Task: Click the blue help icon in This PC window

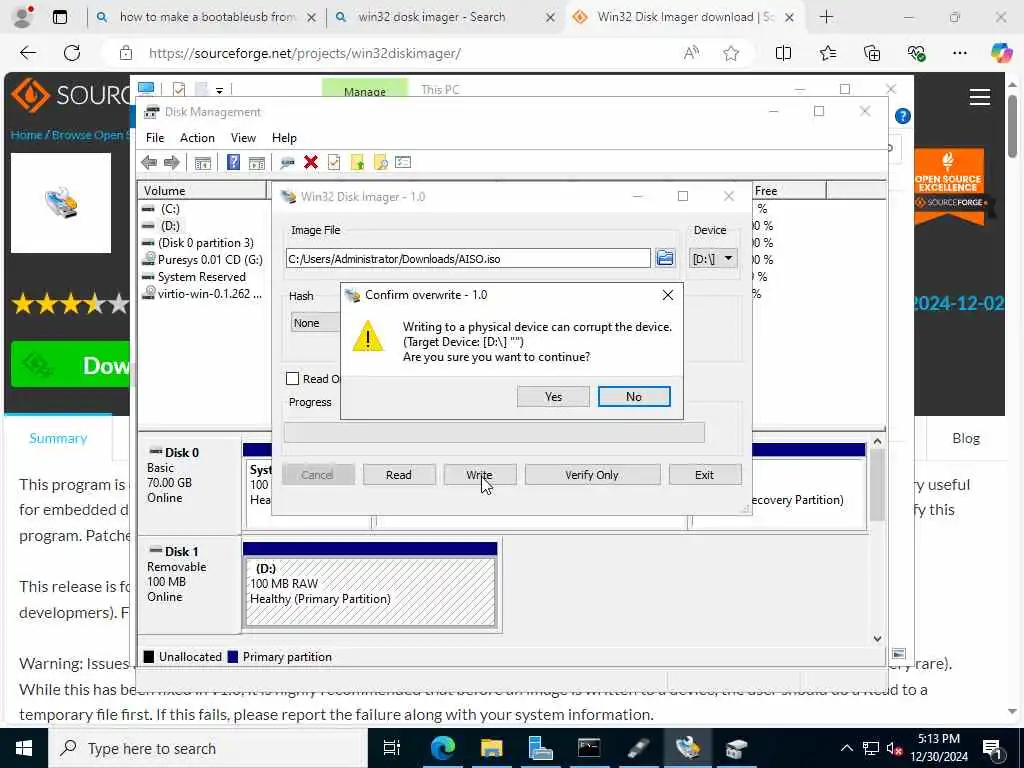Action: pyautogui.click(x=903, y=116)
